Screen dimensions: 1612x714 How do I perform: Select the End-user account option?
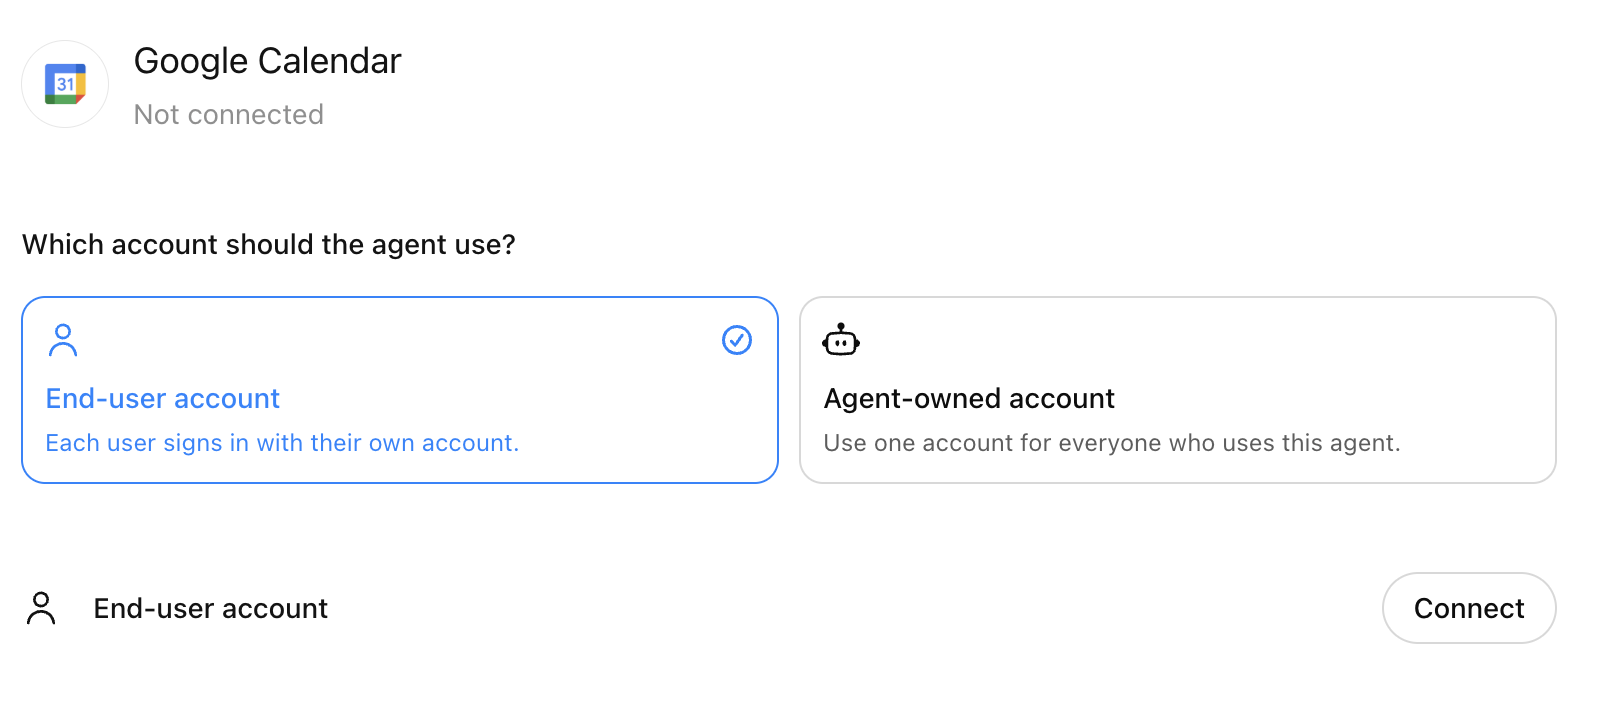[399, 390]
